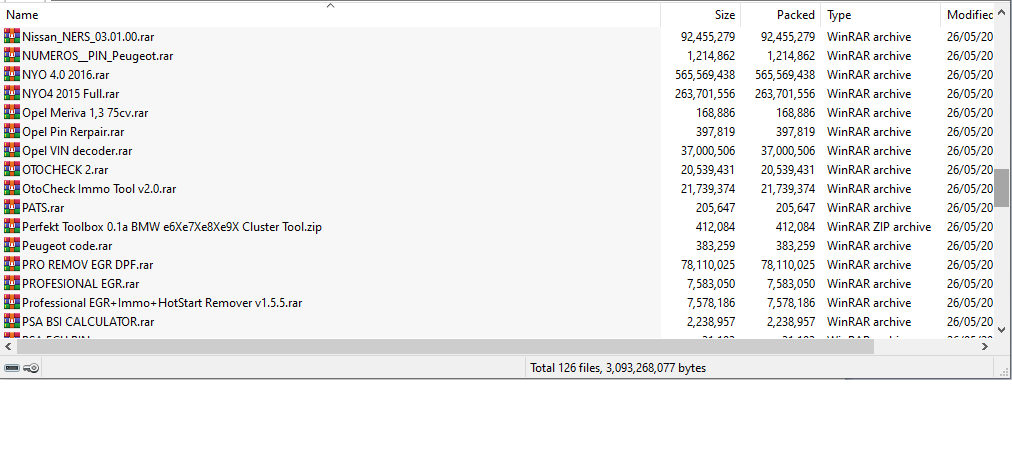Click the NUMEROS__PIN_Peugeot.rar archive icon
The image size is (1012, 460).
12,55
